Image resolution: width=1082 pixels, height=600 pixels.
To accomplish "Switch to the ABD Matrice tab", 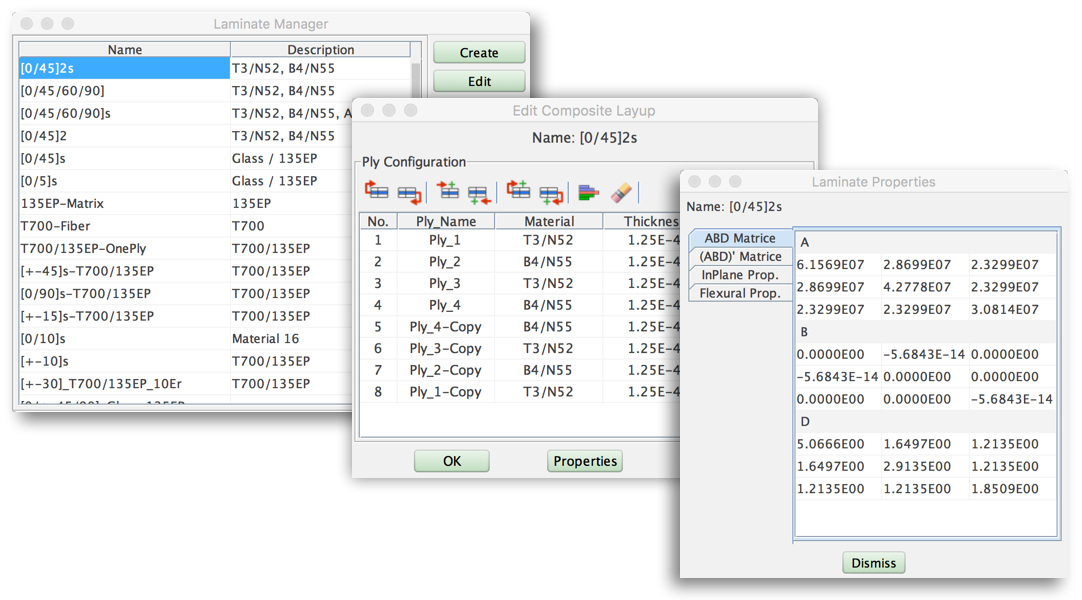I will point(739,238).
